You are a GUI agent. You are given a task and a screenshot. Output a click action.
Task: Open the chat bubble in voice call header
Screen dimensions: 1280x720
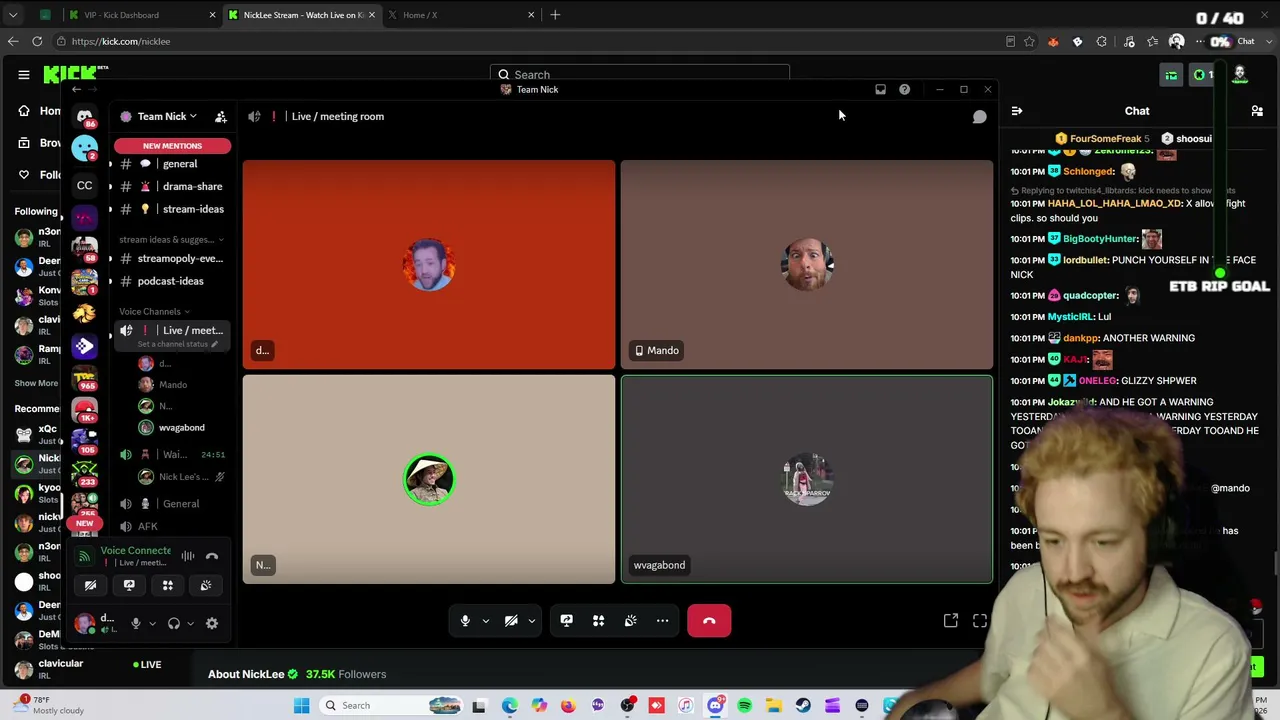point(979,117)
